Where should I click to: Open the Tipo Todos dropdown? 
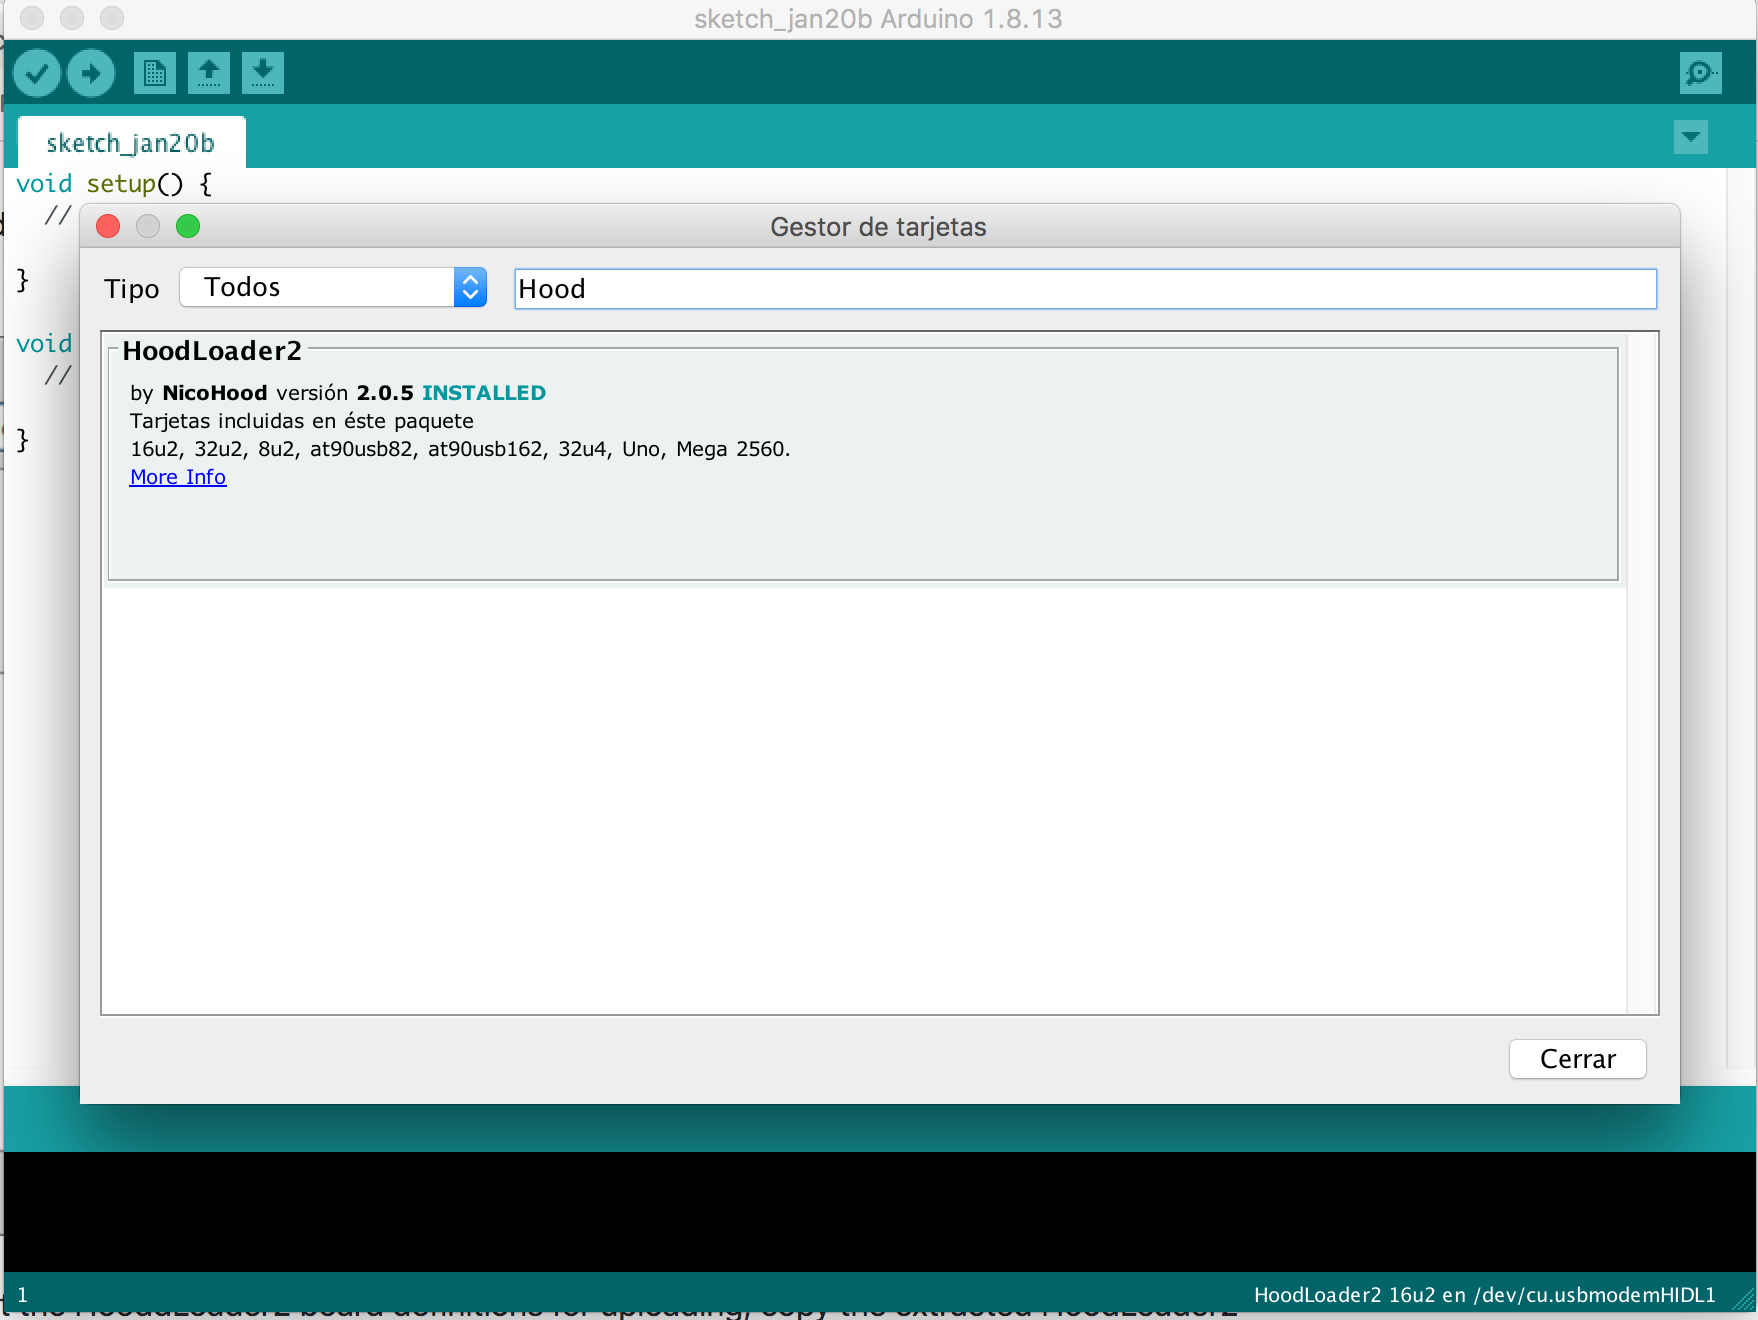click(333, 287)
